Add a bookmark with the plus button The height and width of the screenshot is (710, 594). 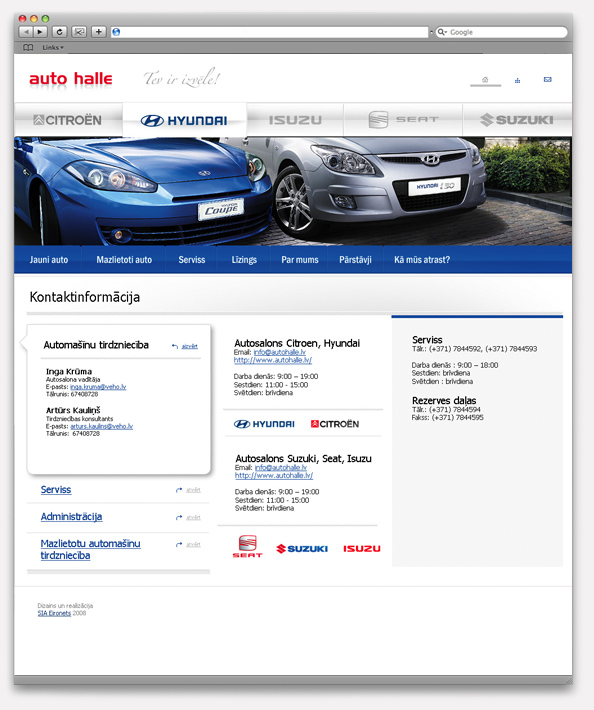(98, 32)
